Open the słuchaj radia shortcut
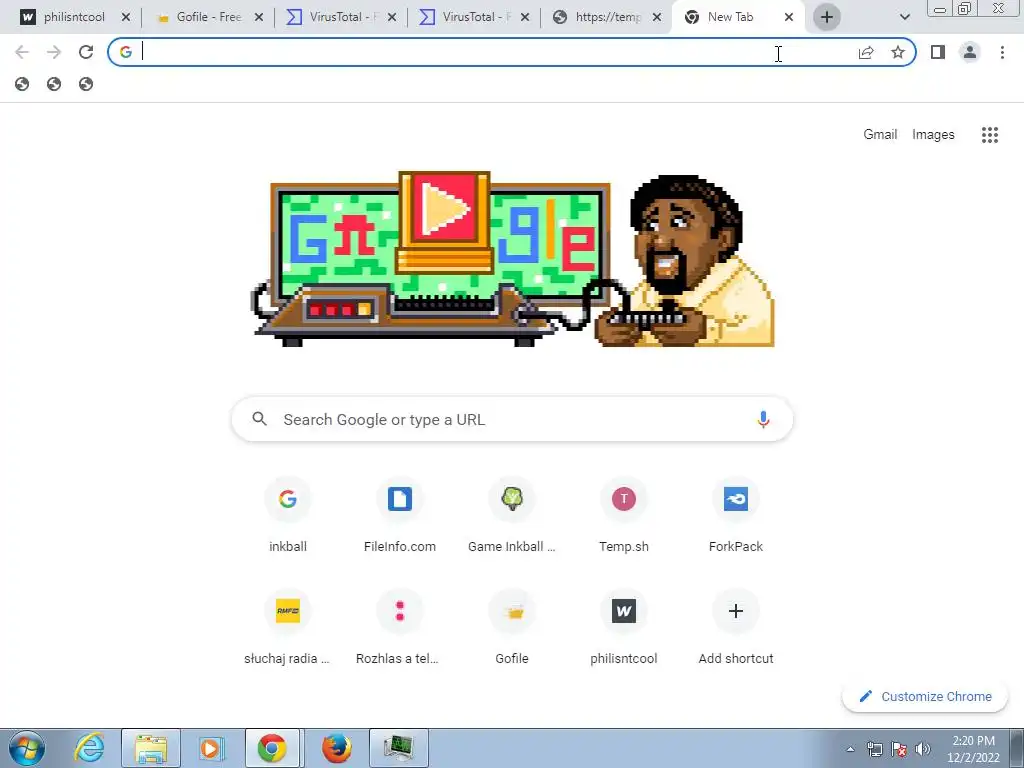1024x768 pixels. tap(288, 628)
